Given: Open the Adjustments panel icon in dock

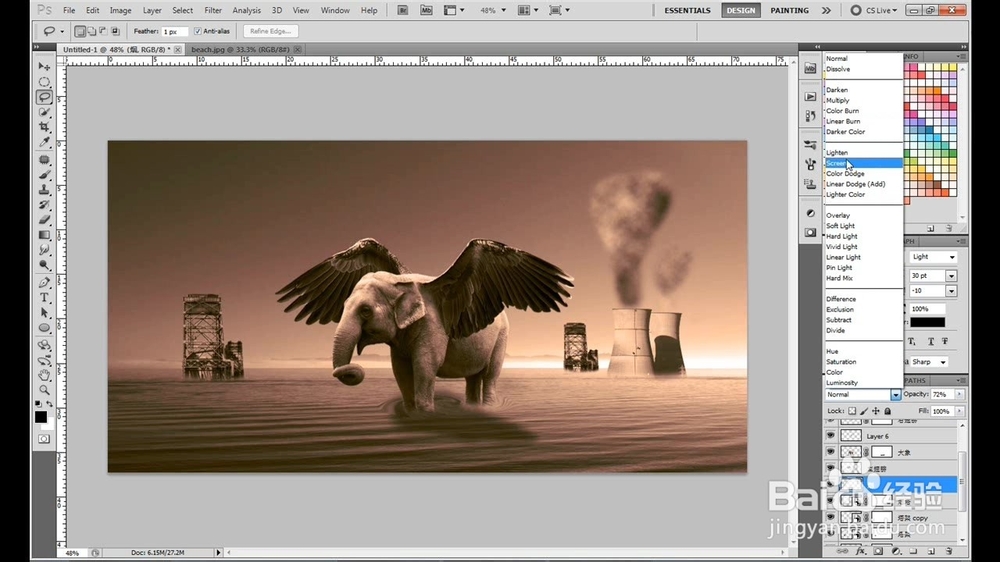Looking at the screenshot, I should [810, 213].
